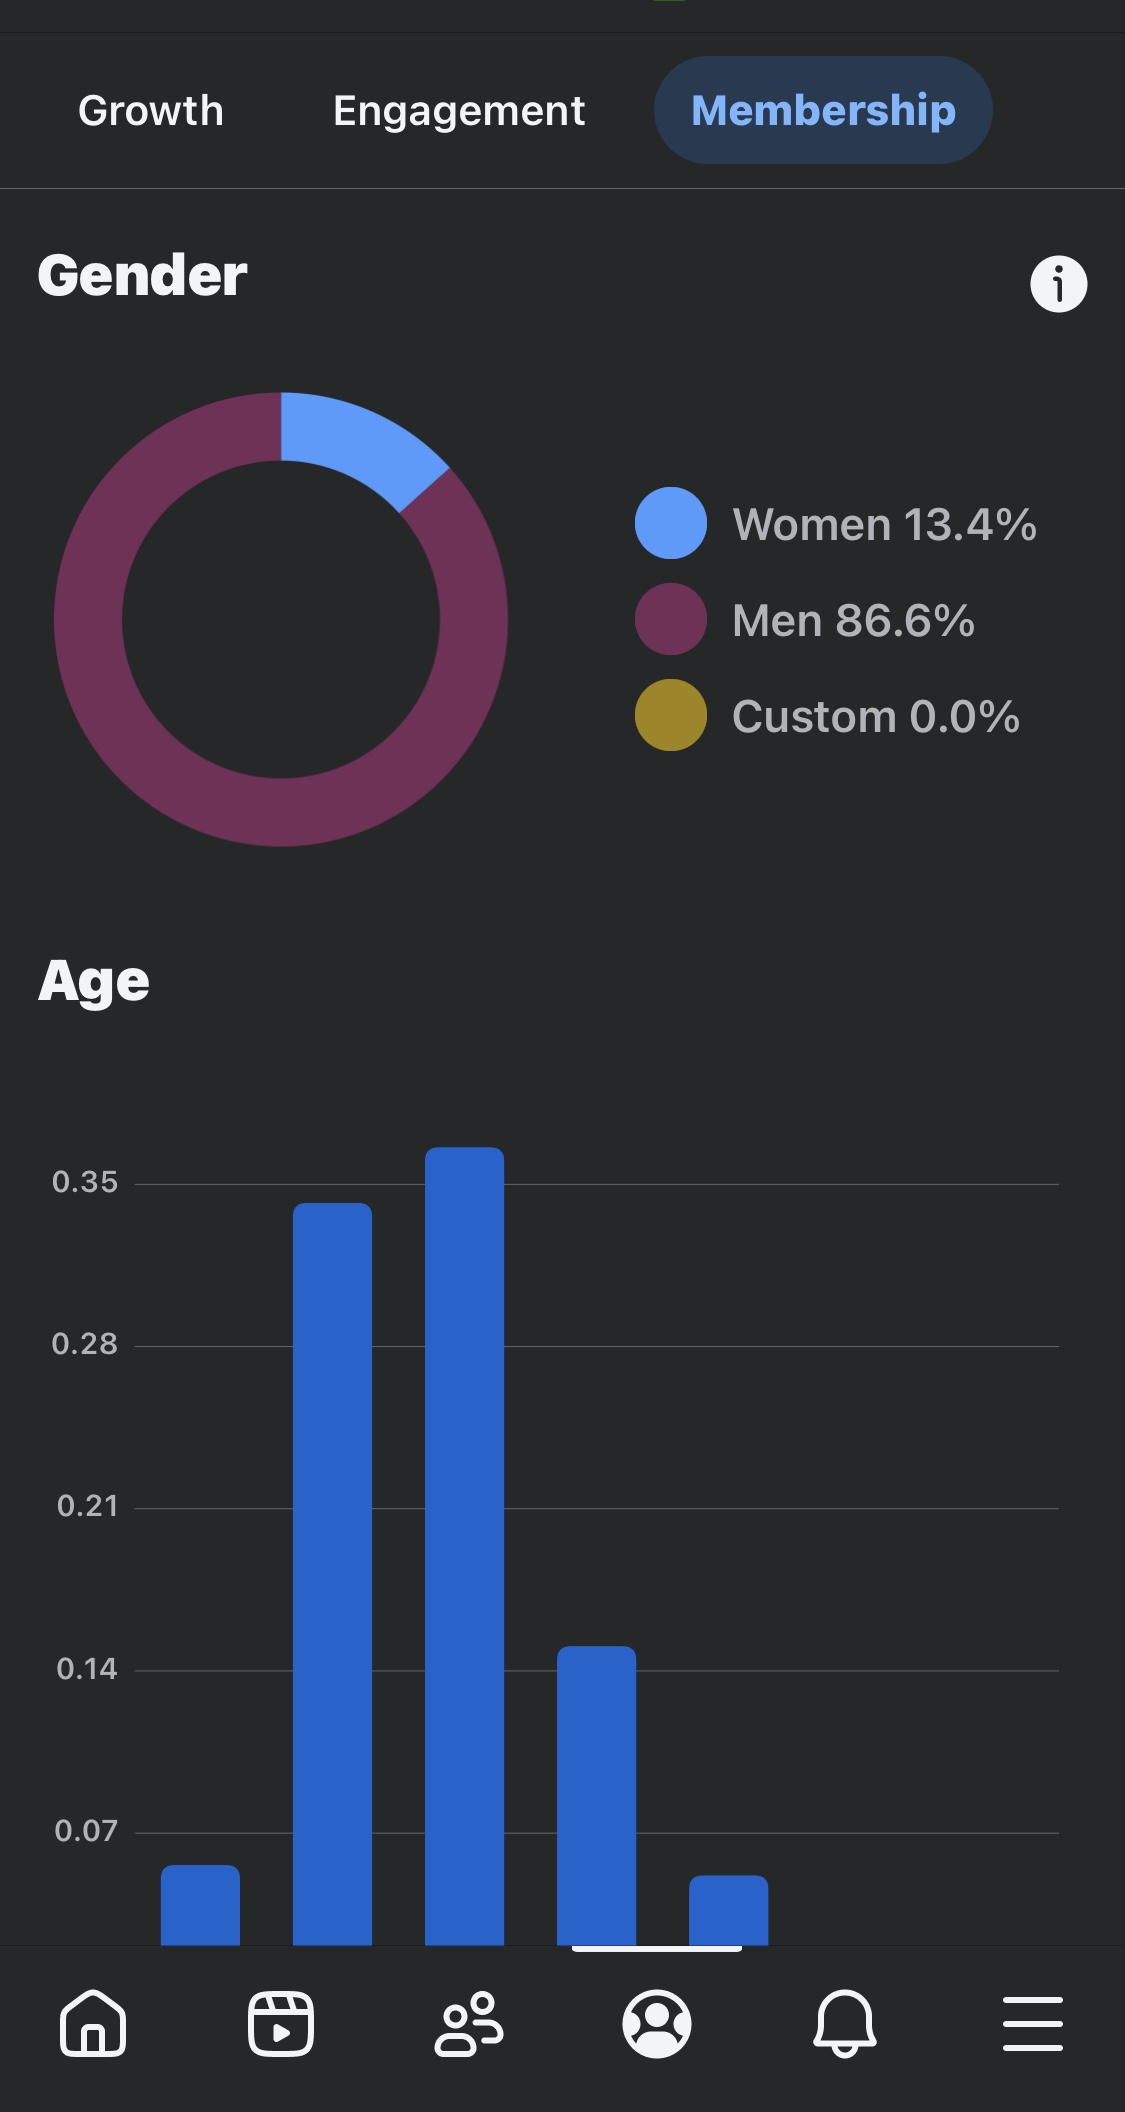The width and height of the screenshot is (1125, 2112).
Task: Tap the tallest bar in Age chart
Action: pyautogui.click(x=464, y=1546)
